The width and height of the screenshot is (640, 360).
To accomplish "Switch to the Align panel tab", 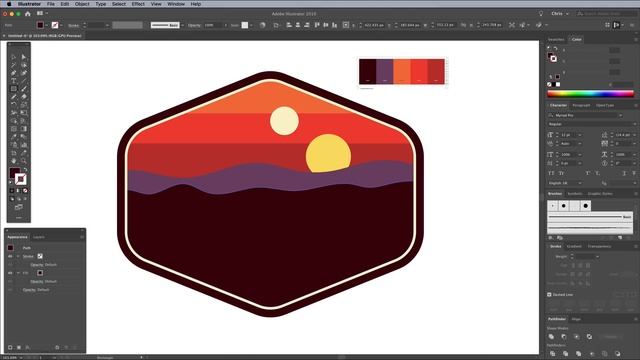I will [x=576, y=319].
